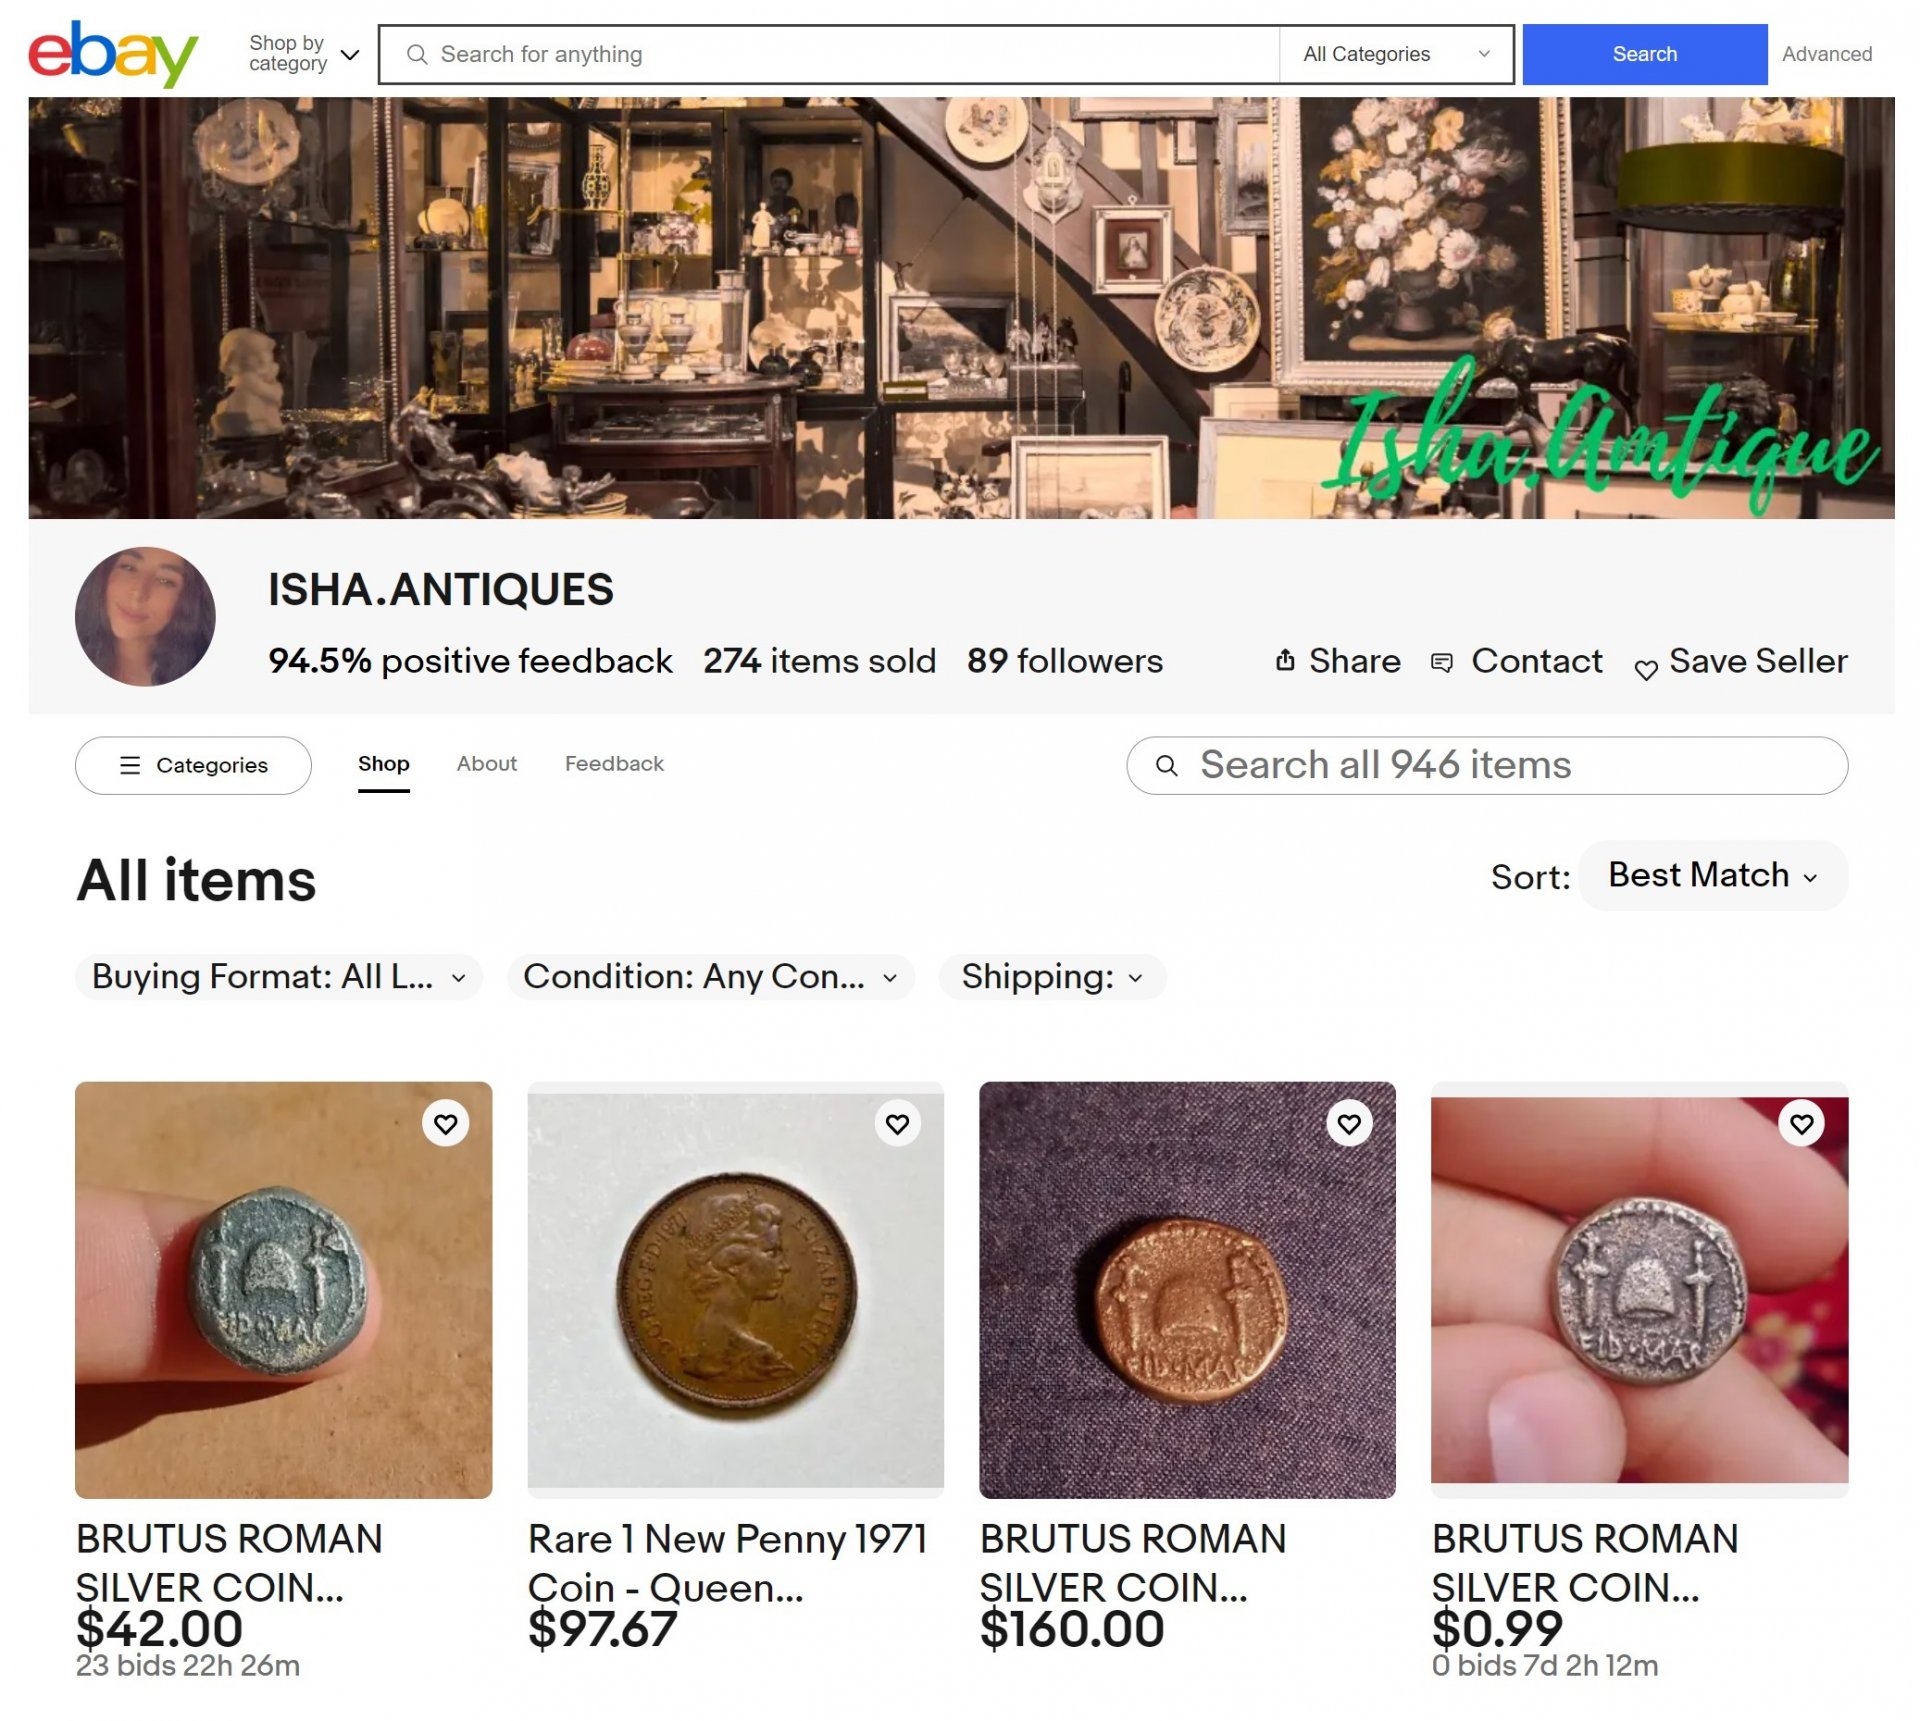Expand the Buying Format filter
1920x1721 pixels.
(278, 977)
